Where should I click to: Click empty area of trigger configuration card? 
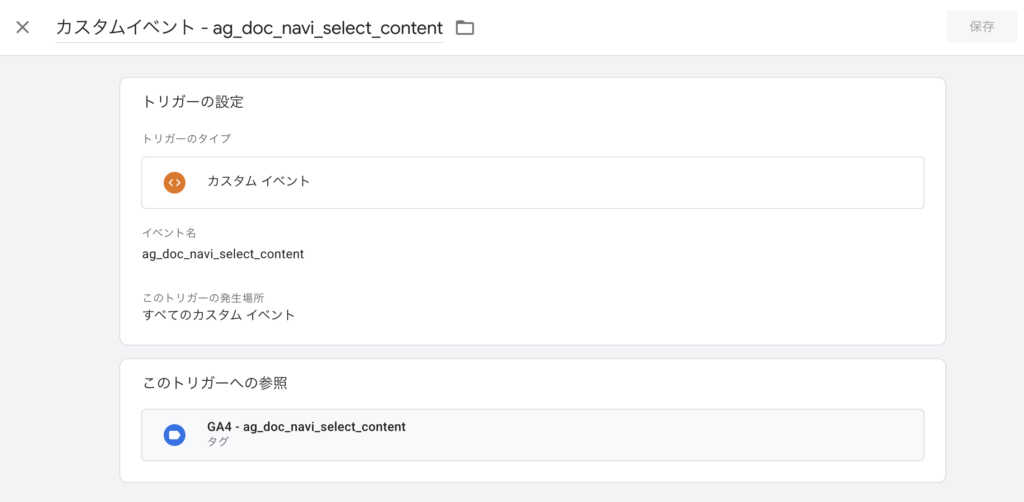pos(650,280)
